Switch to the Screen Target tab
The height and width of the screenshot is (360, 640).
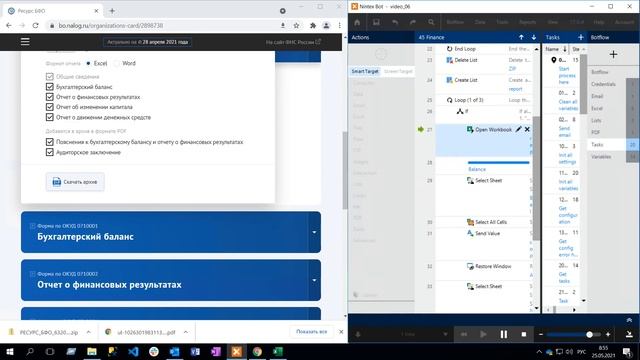(x=398, y=71)
